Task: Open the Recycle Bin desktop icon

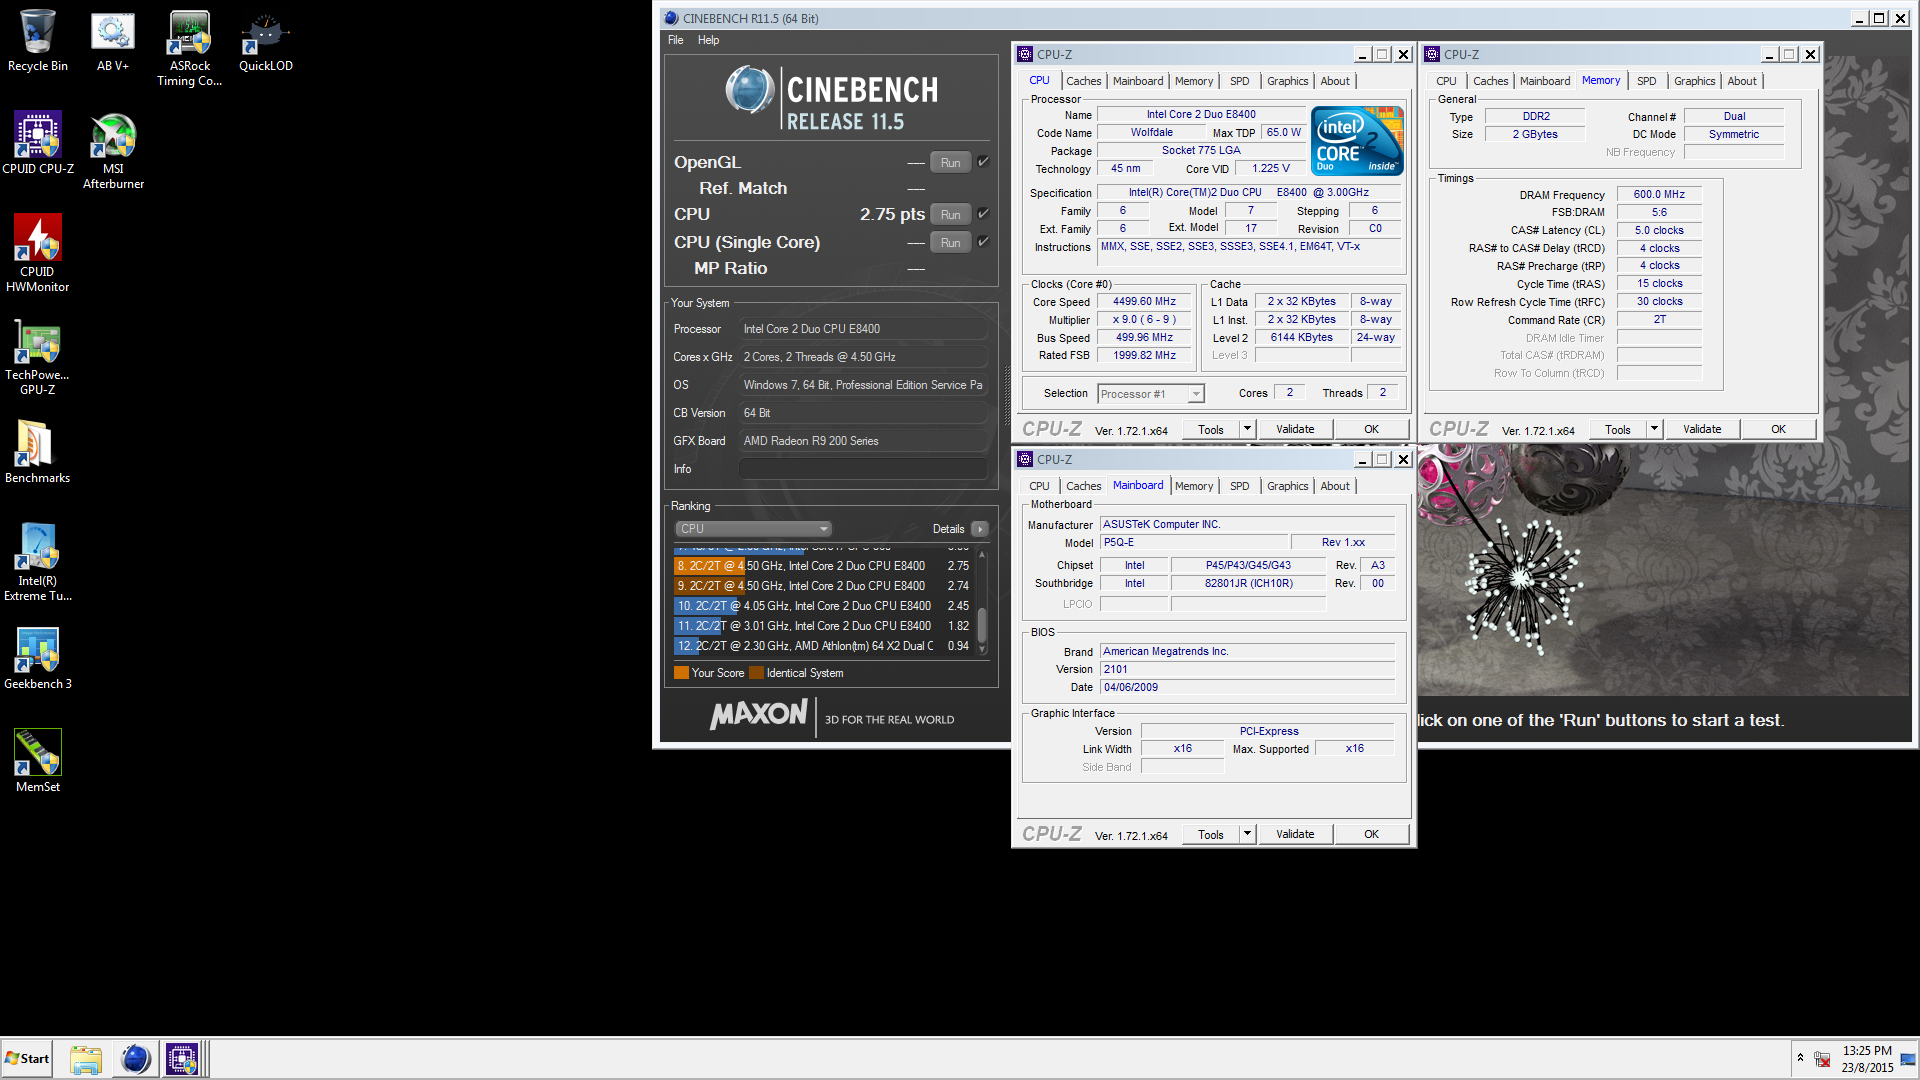Action: [x=37, y=42]
